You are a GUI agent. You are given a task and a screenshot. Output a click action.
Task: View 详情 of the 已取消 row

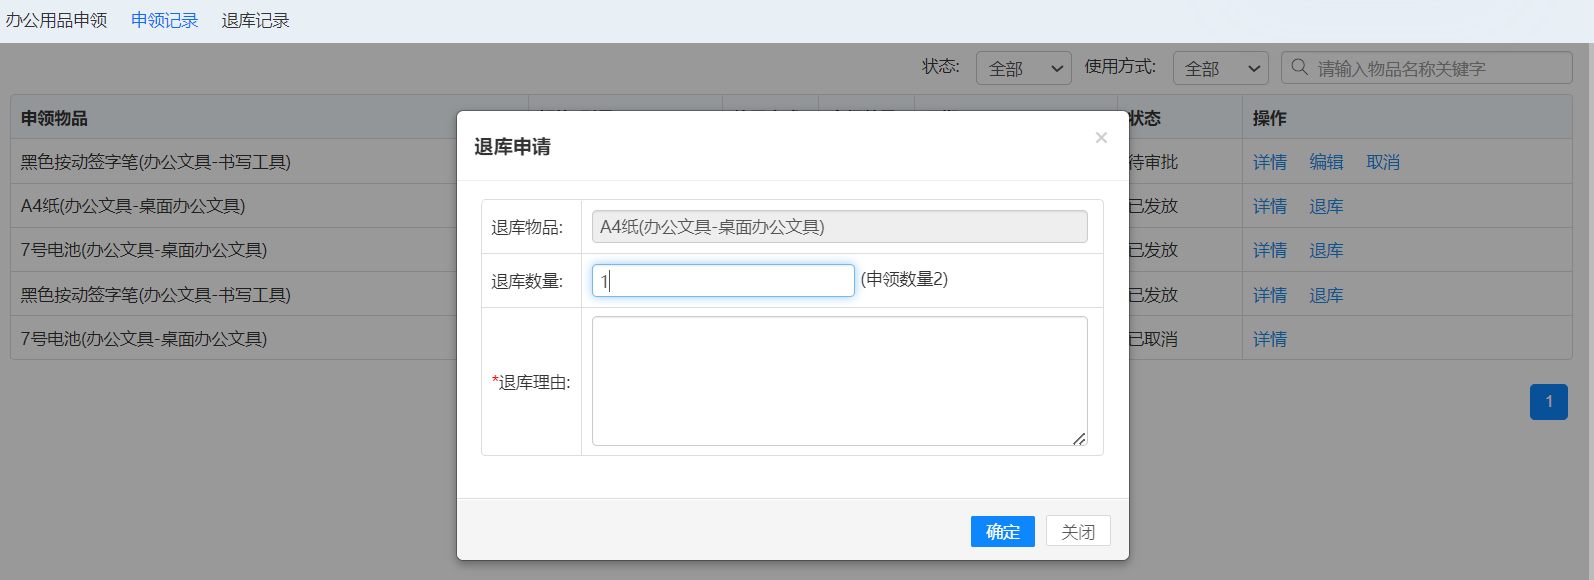coord(1269,339)
